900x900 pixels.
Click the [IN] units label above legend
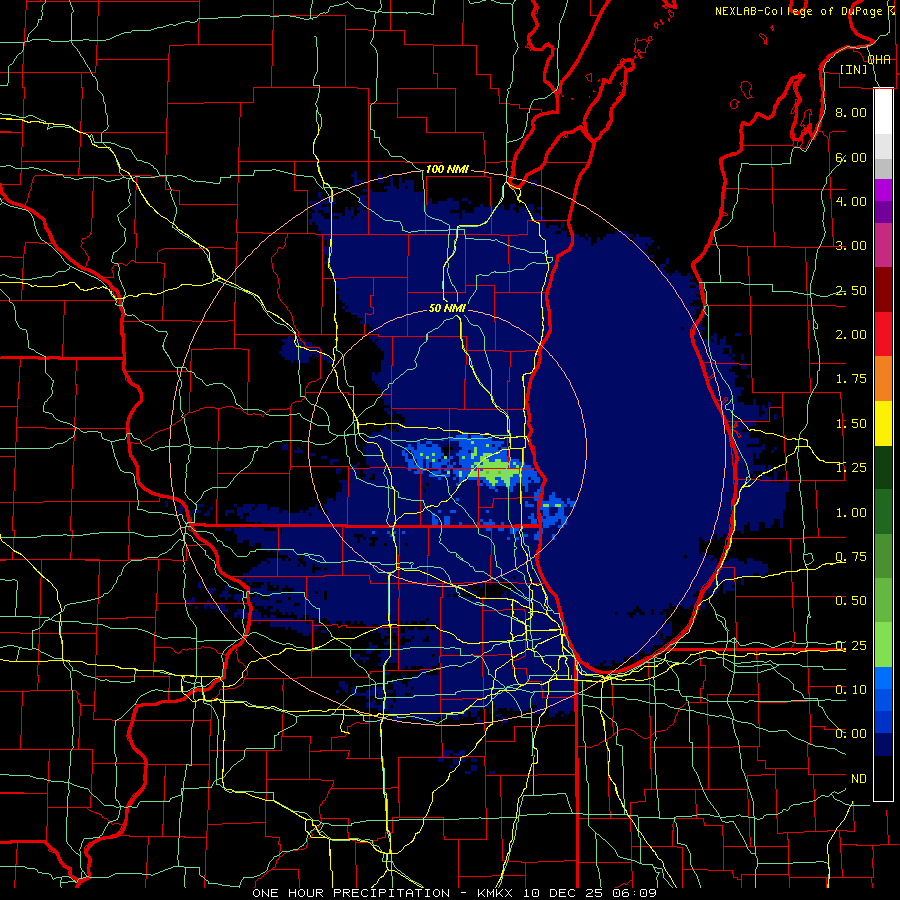(853, 69)
